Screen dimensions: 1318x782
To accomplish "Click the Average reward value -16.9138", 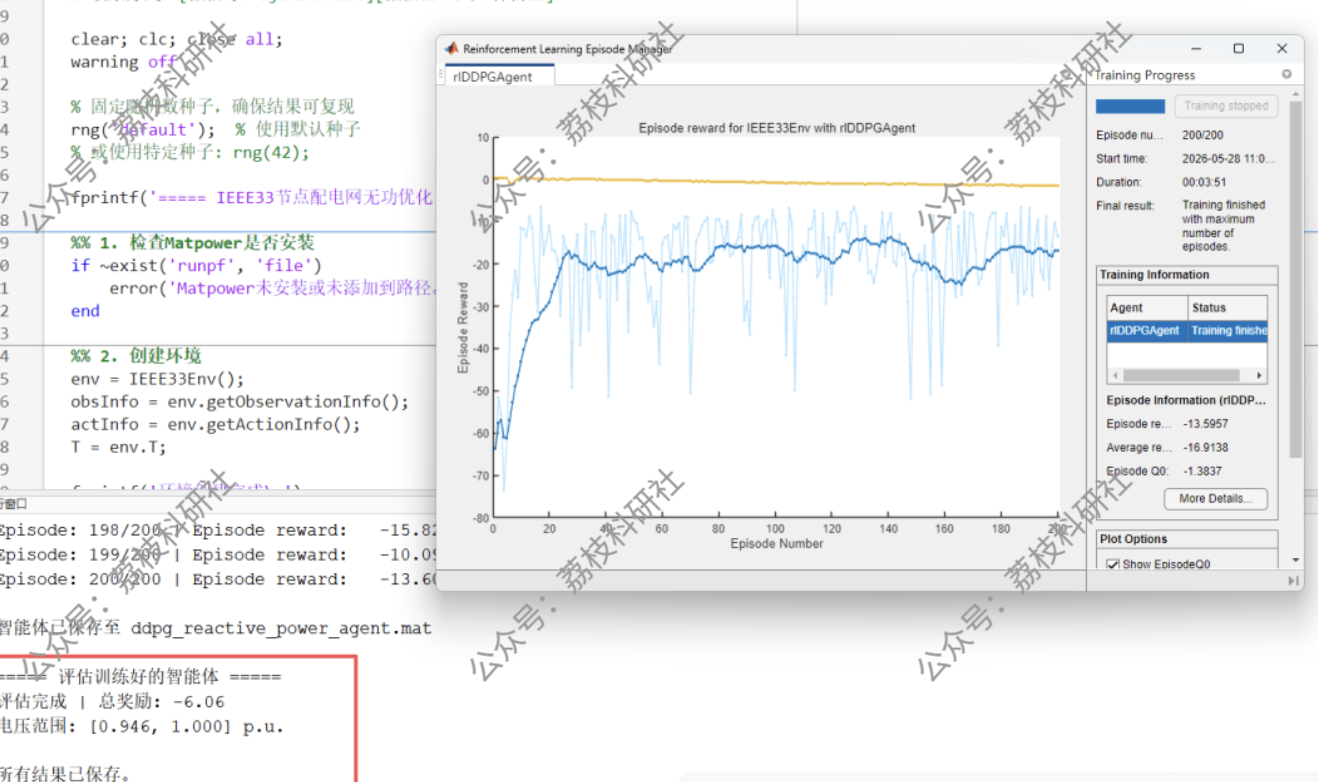I will 1205,448.
